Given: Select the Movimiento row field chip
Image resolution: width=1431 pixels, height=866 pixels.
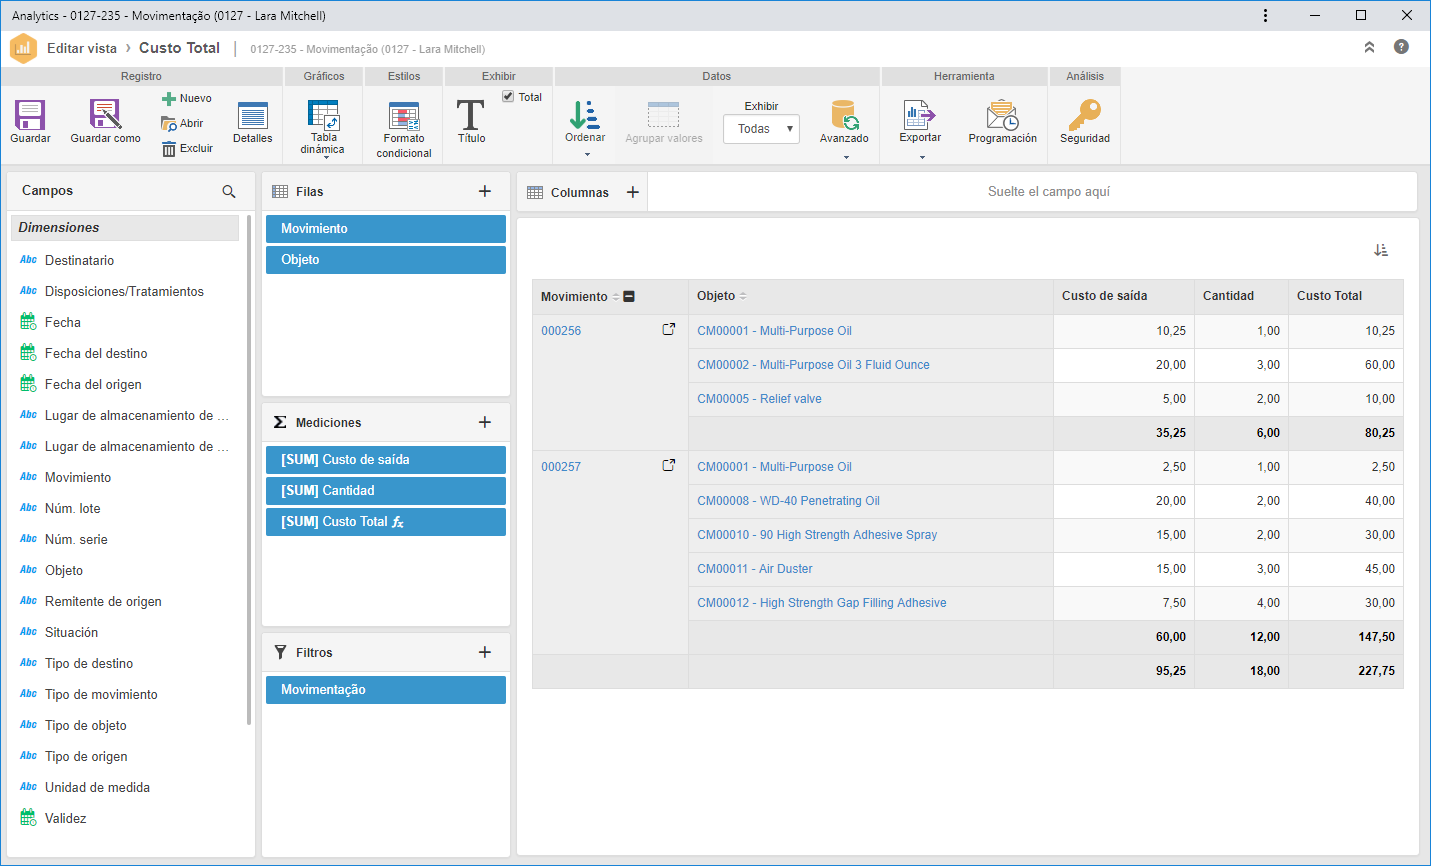Looking at the screenshot, I should click(386, 229).
